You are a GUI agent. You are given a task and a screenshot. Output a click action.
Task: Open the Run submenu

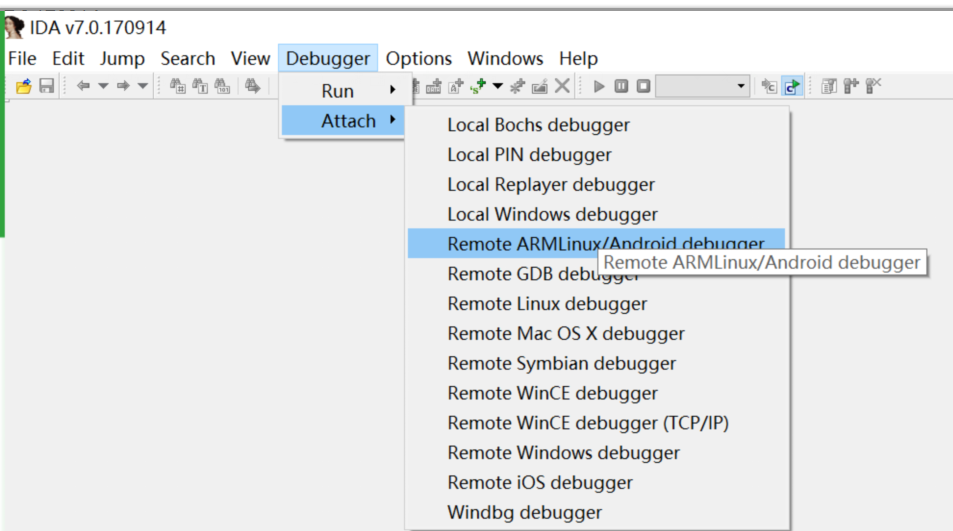[343, 91]
